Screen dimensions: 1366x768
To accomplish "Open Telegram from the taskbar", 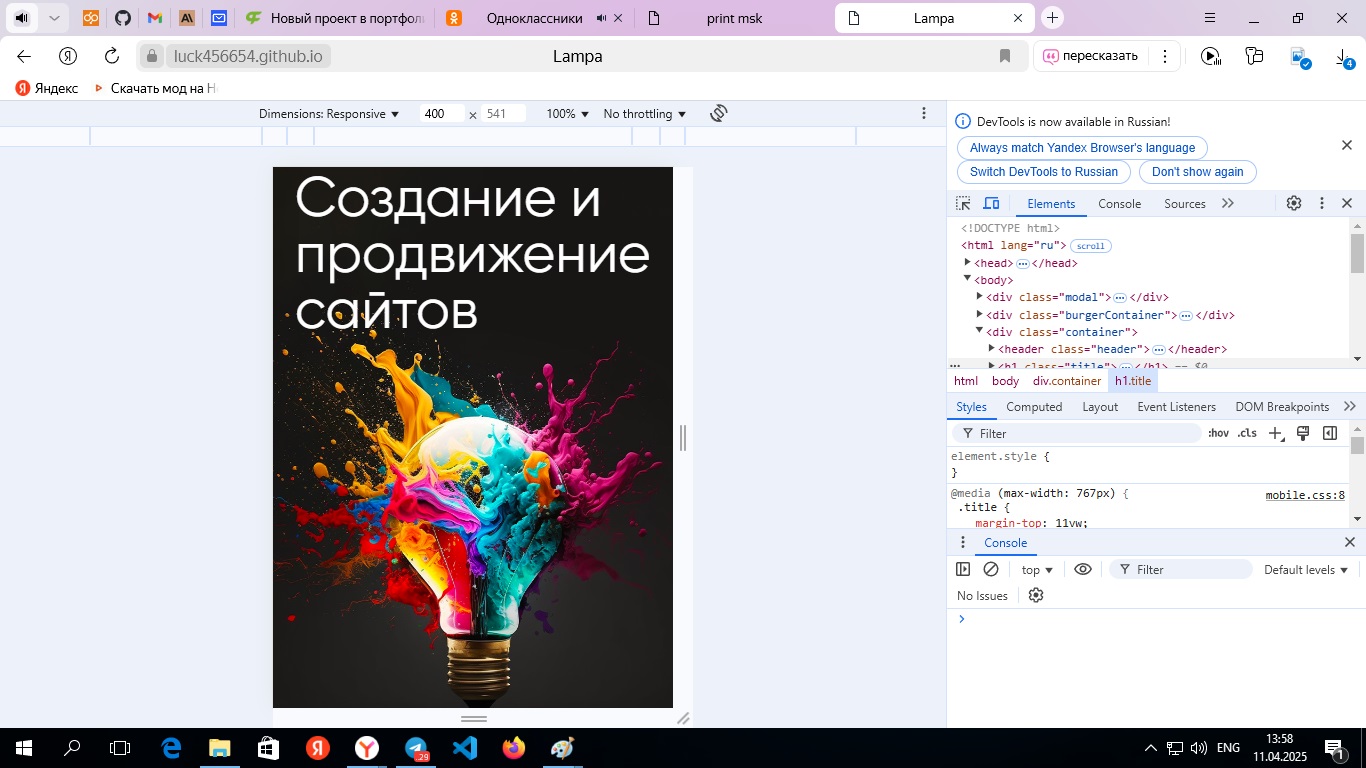I will 416,748.
